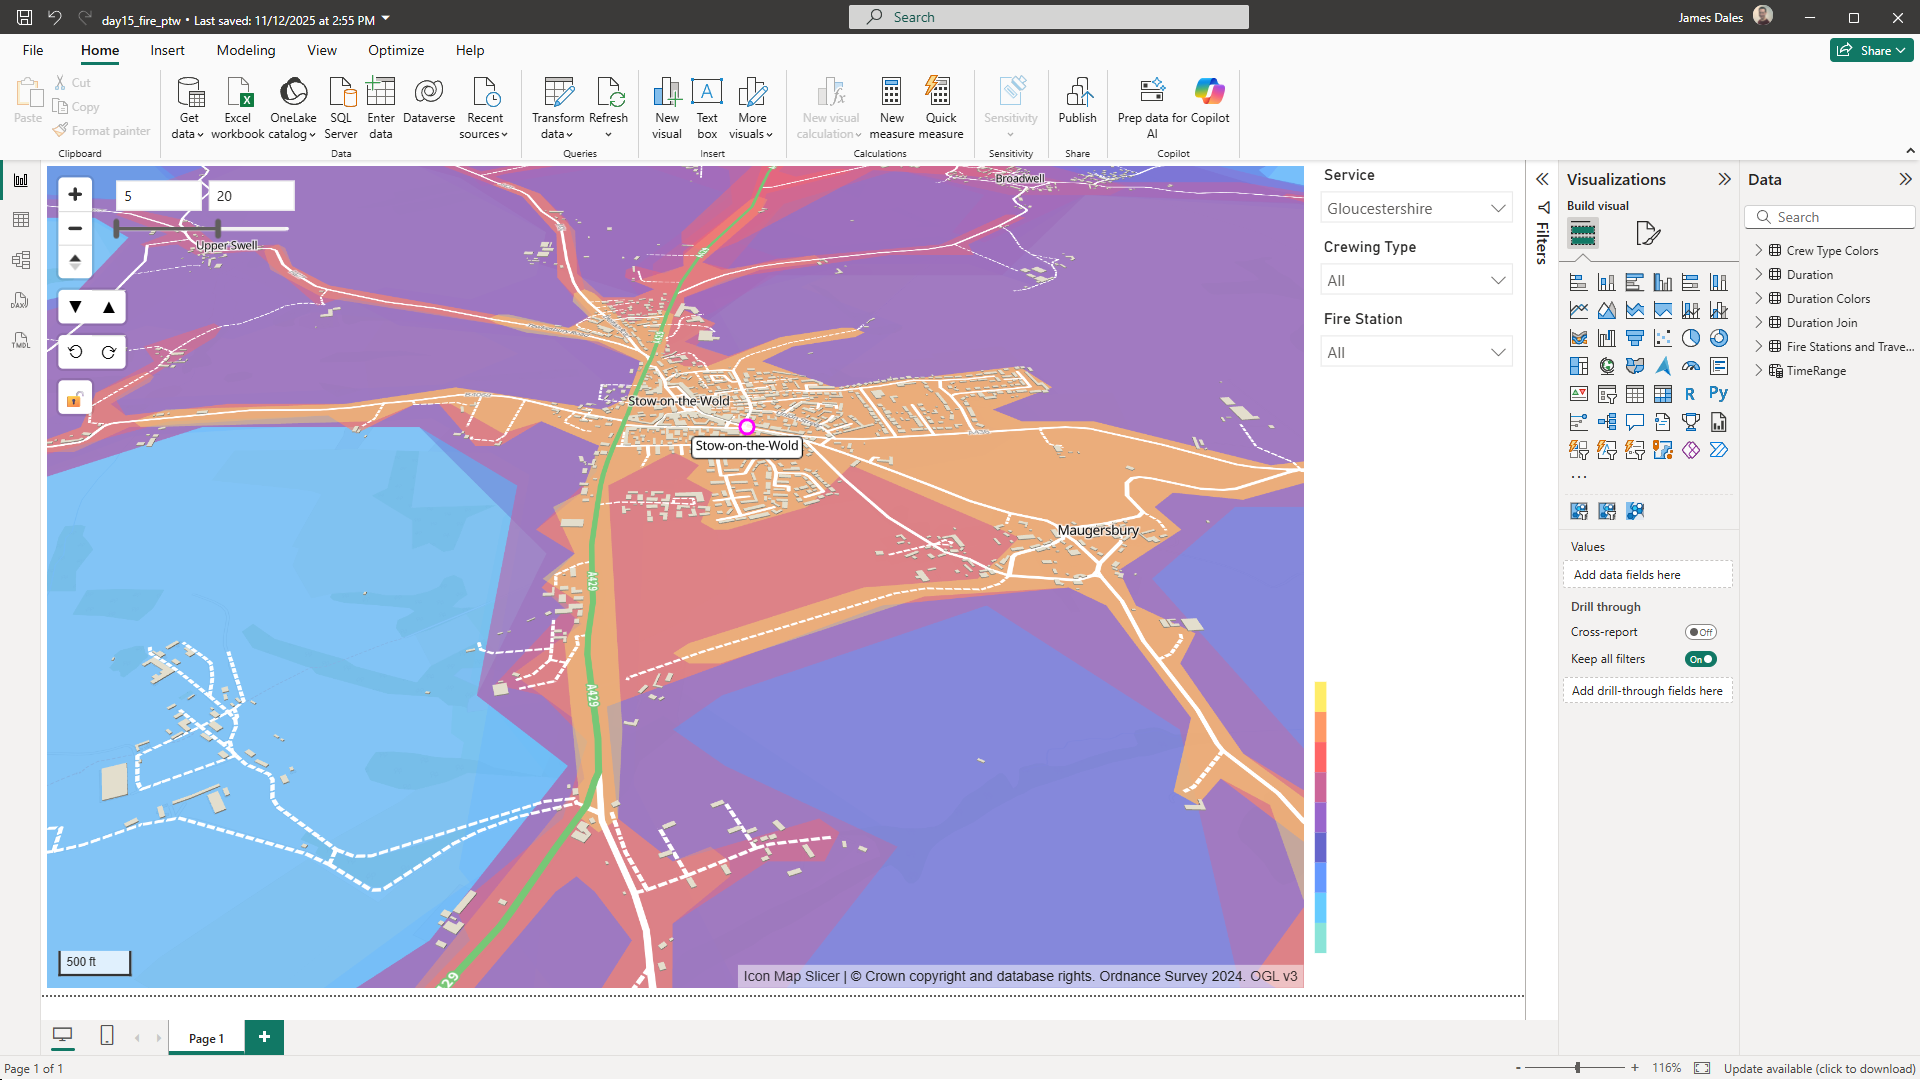The image size is (1920, 1080).
Task: Open the Service Gloucestershire dropdown
Action: click(1416, 208)
